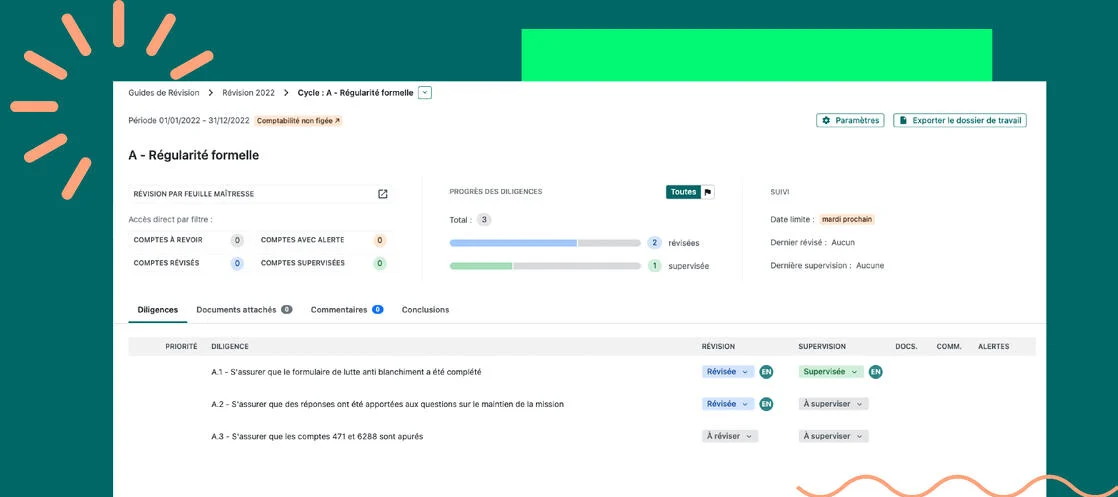Open A.3 À réviser status dropdown
The height and width of the screenshot is (497, 1118).
pos(729,436)
